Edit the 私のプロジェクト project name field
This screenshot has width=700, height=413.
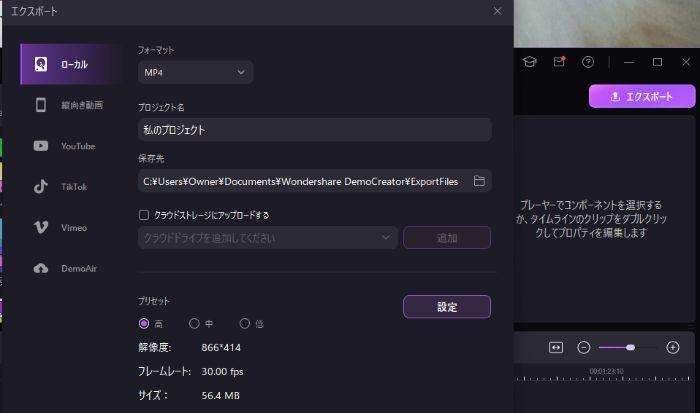tap(315, 130)
